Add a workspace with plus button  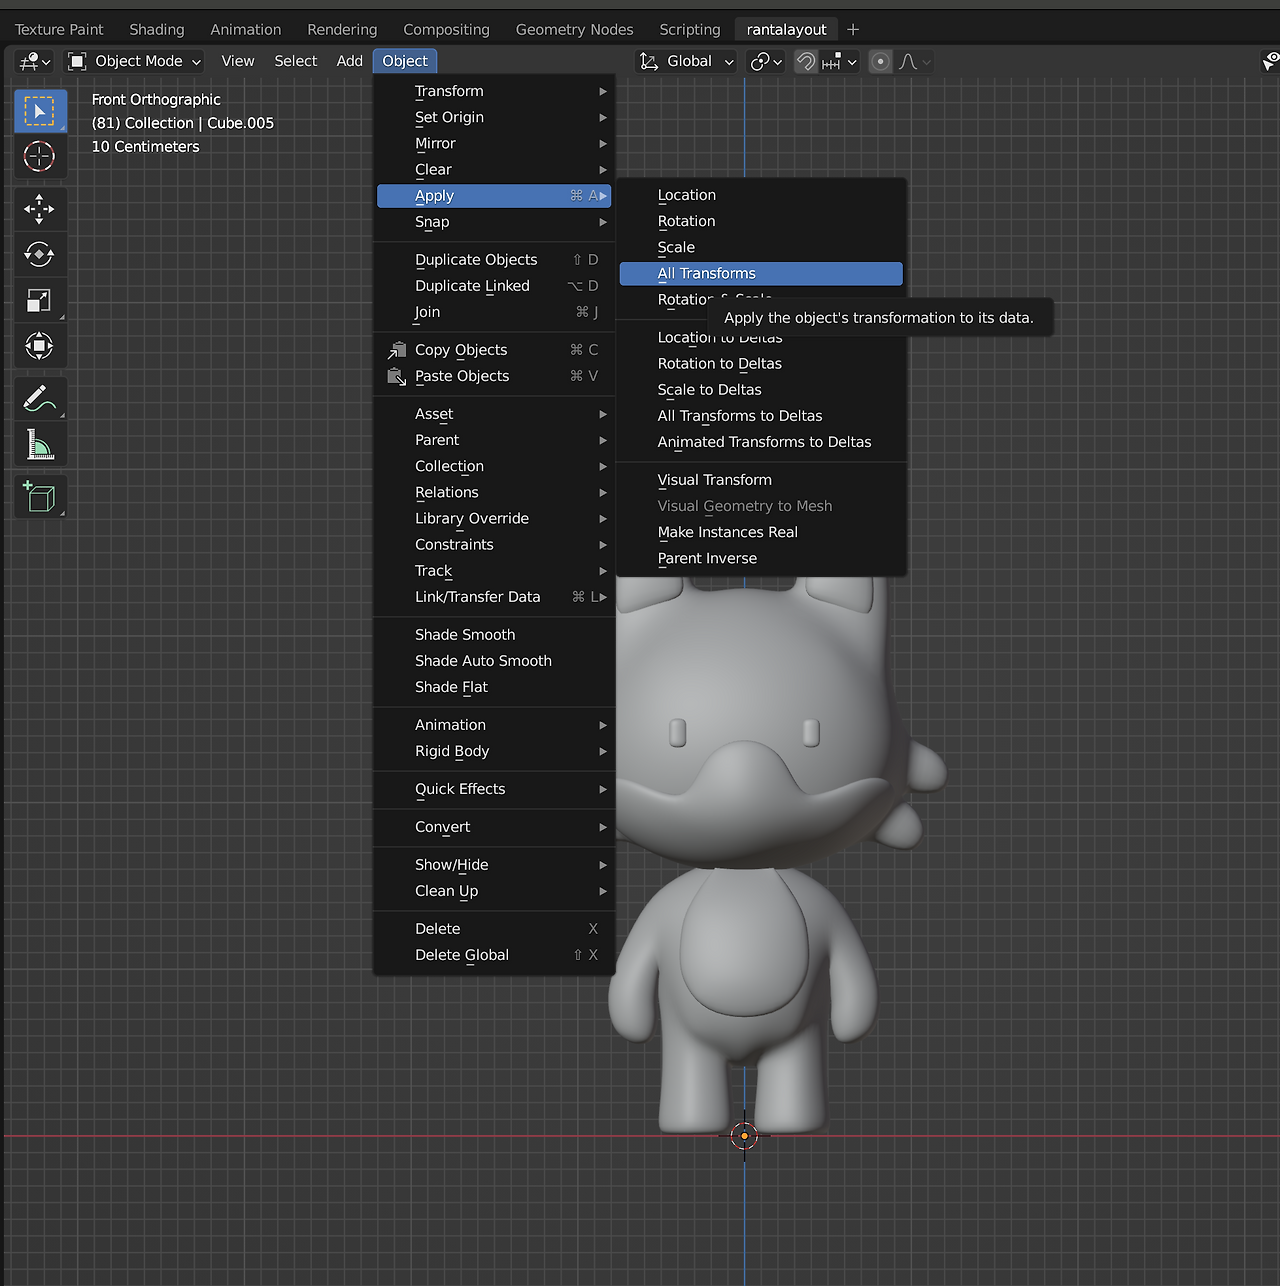tap(853, 30)
